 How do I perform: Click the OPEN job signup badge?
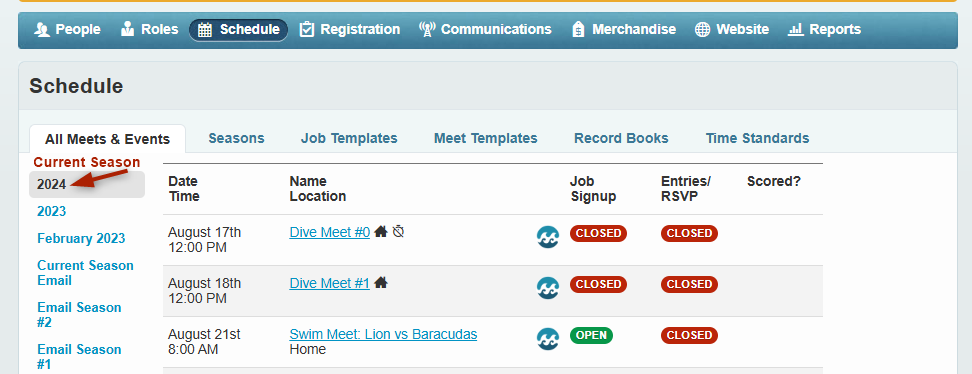pos(591,335)
